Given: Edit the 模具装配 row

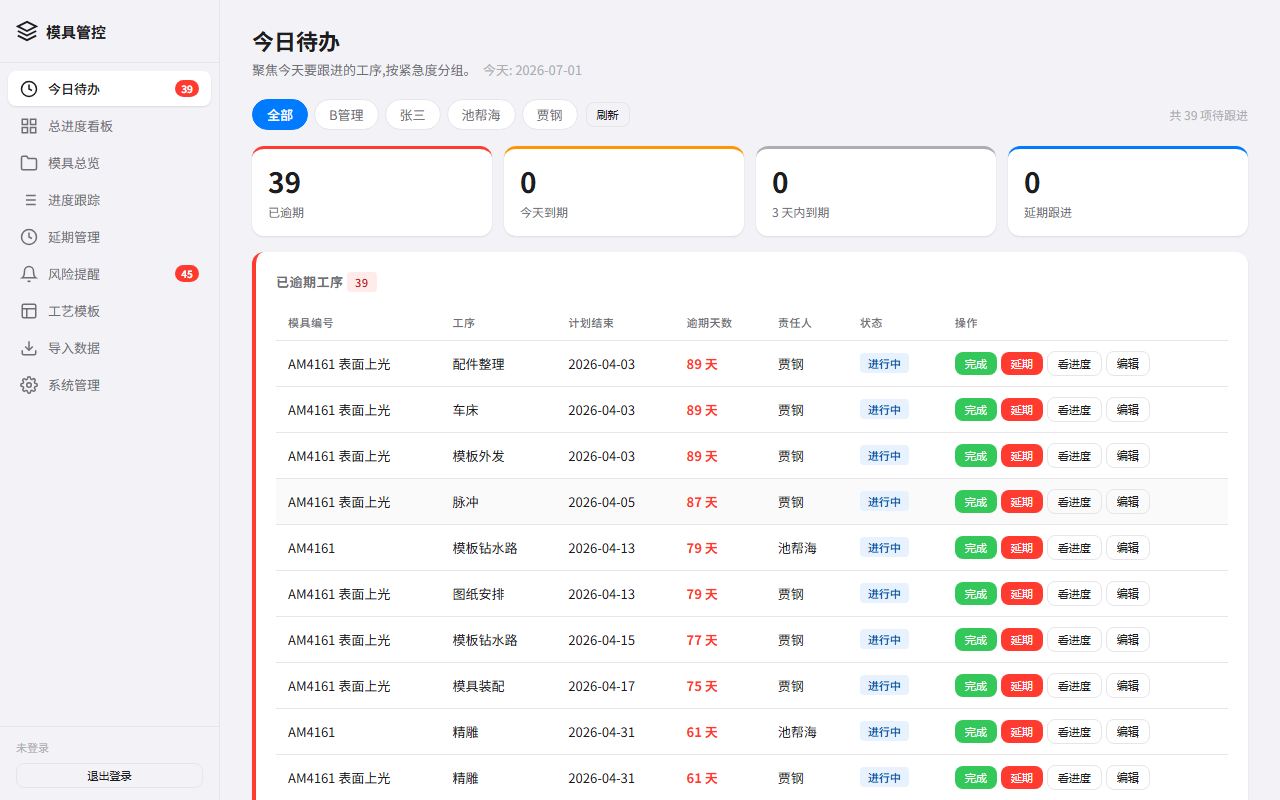Looking at the screenshot, I should coord(1128,686).
